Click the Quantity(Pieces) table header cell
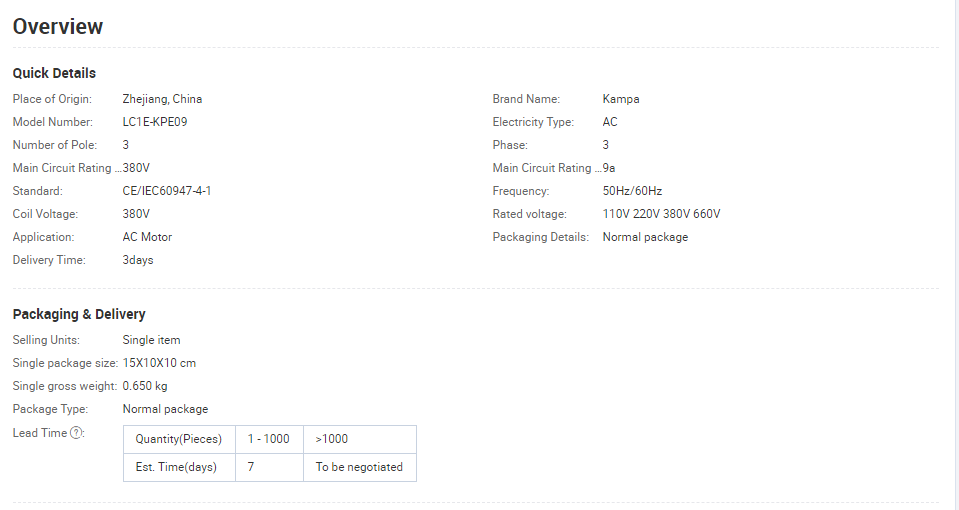Screen dimensions: 959x510 click(179, 439)
